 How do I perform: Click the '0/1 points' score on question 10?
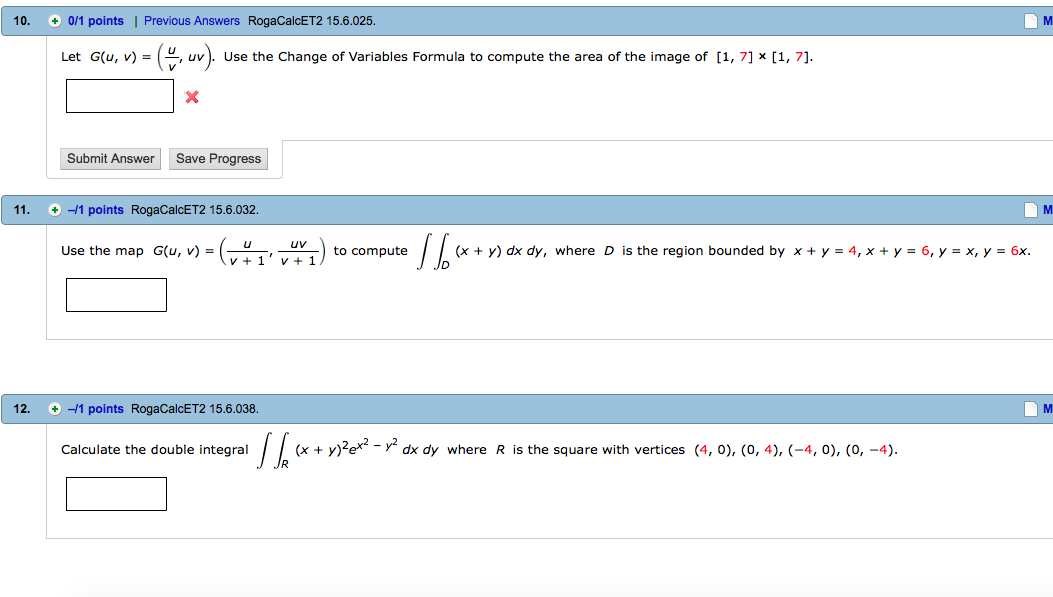pyautogui.click(x=94, y=19)
